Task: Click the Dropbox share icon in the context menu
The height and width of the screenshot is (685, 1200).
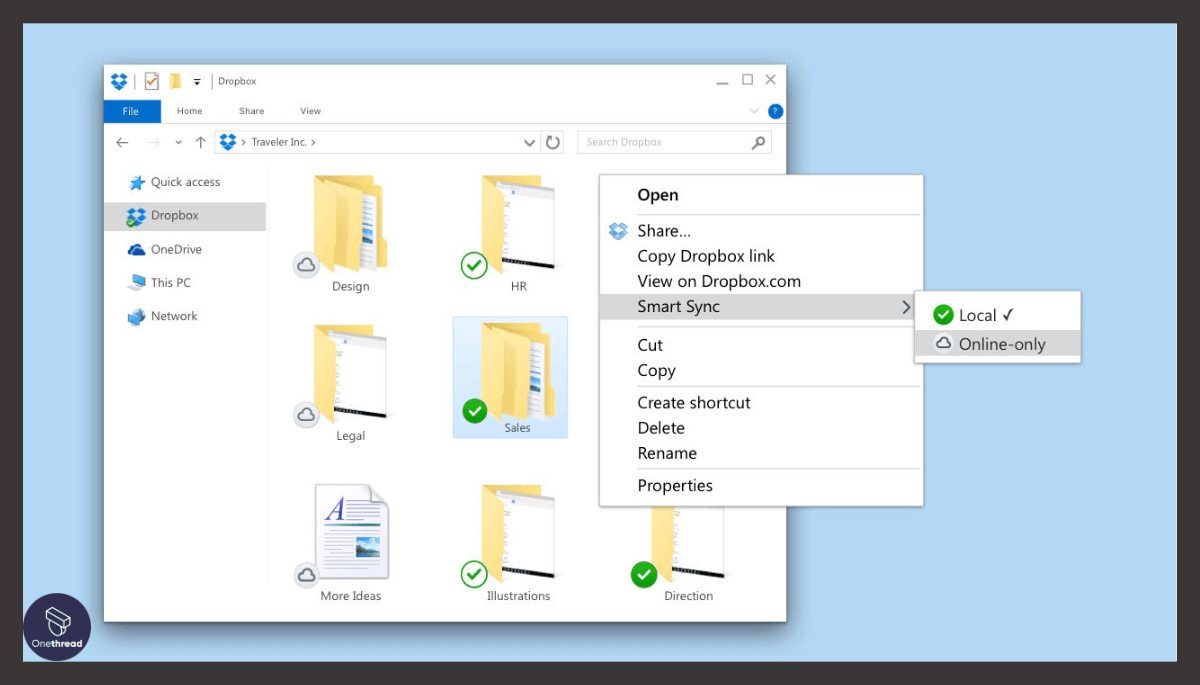Action: click(618, 230)
